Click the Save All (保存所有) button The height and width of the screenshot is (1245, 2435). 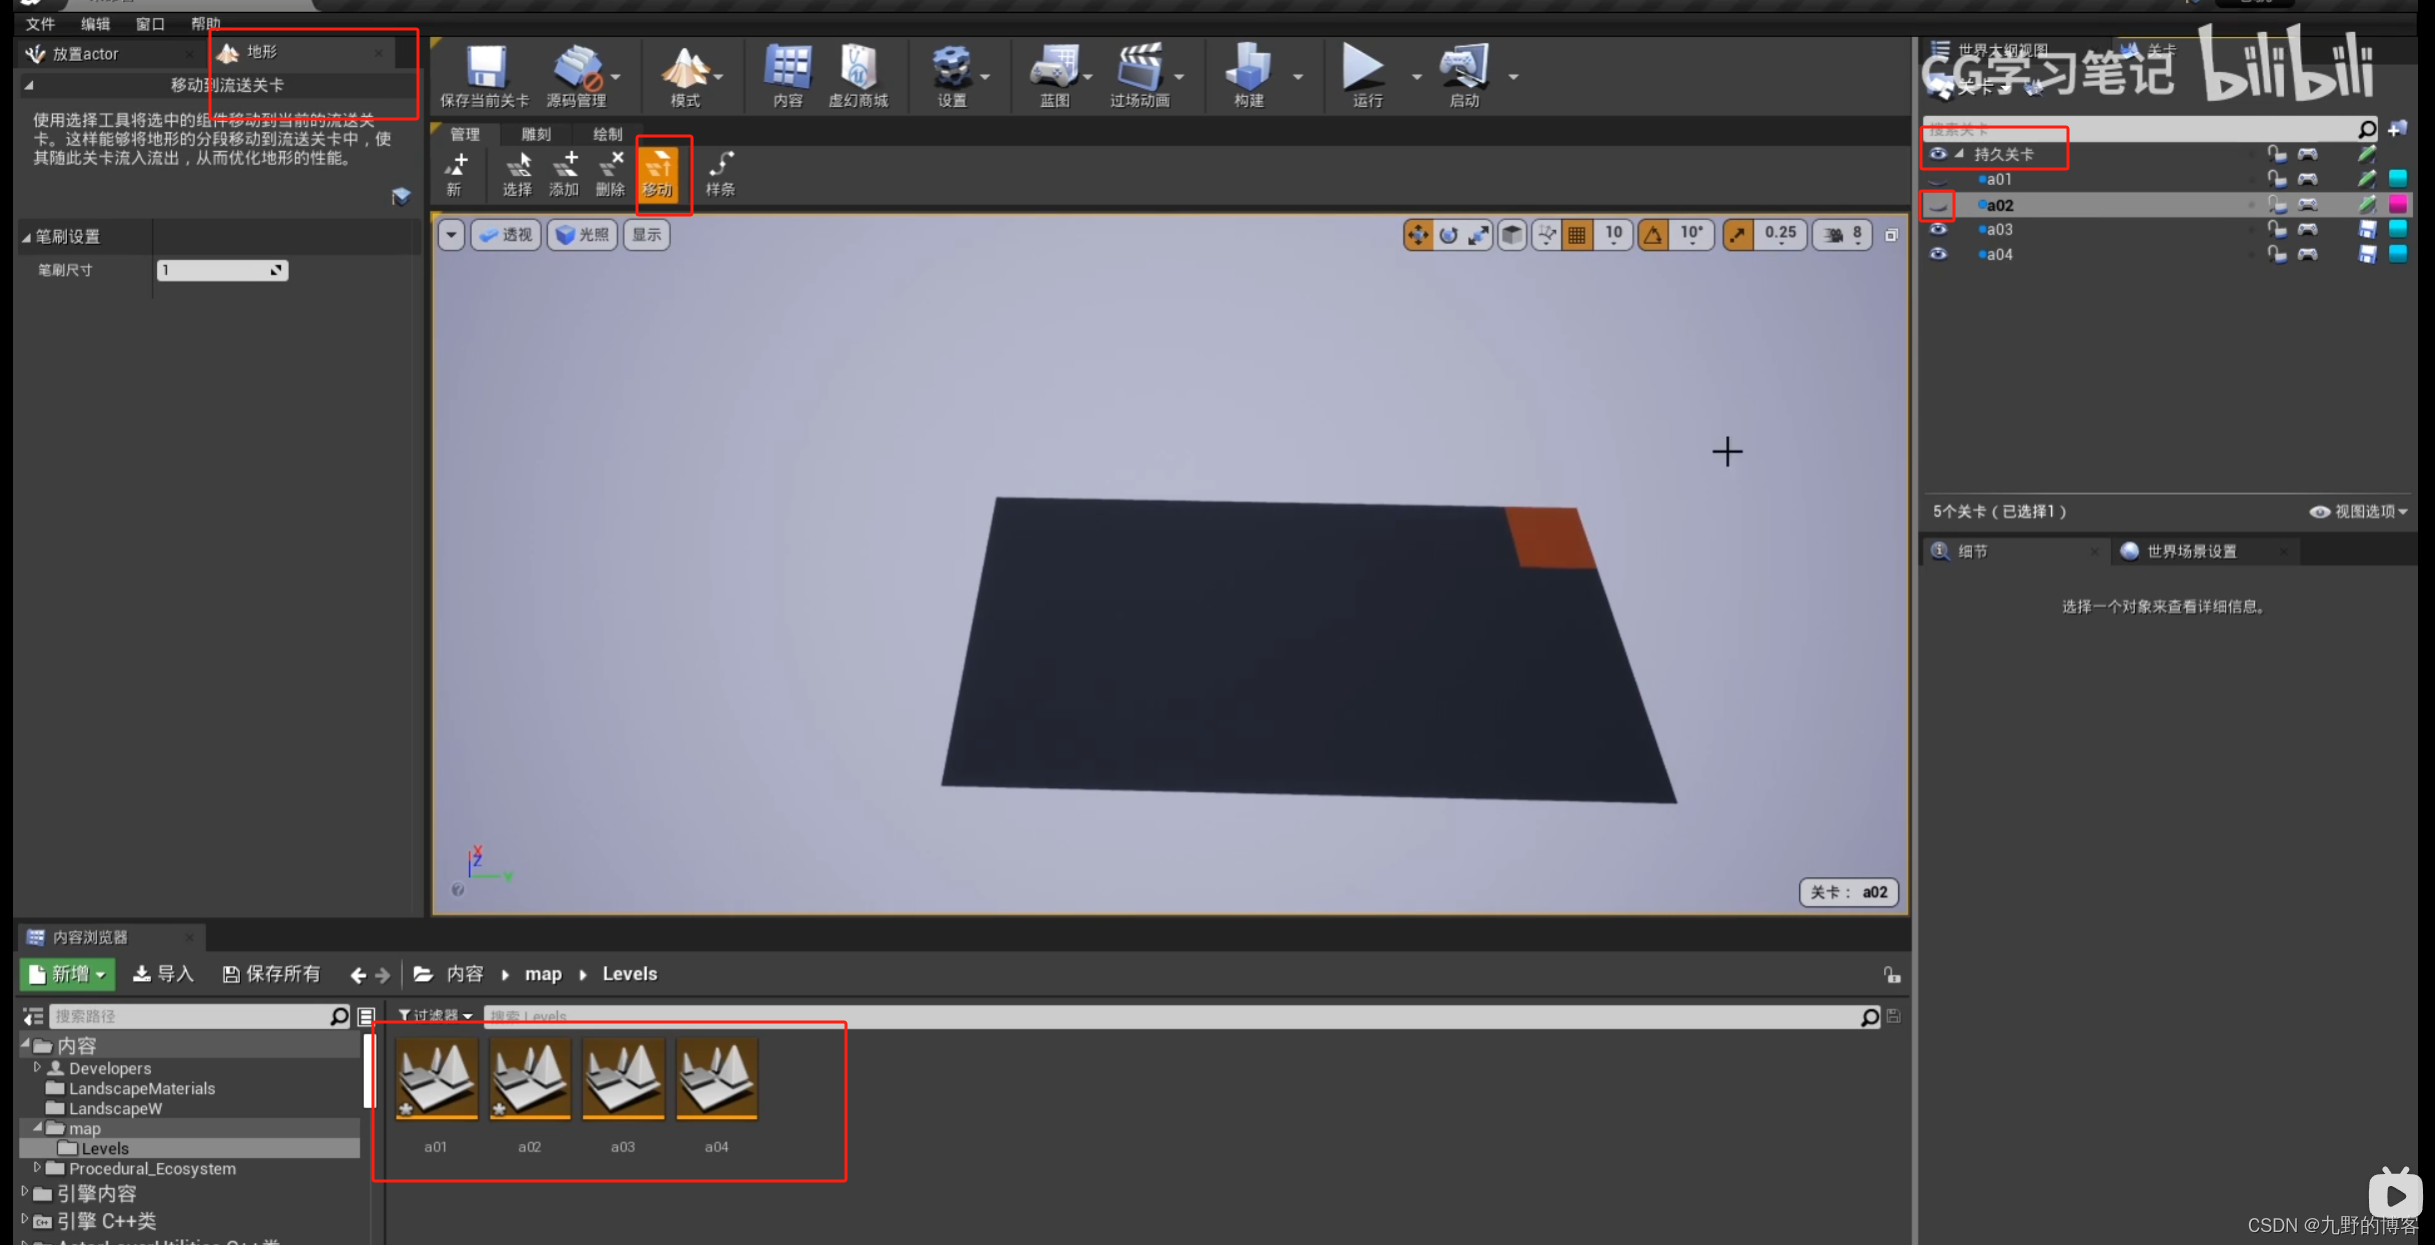click(x=271, y=973)
